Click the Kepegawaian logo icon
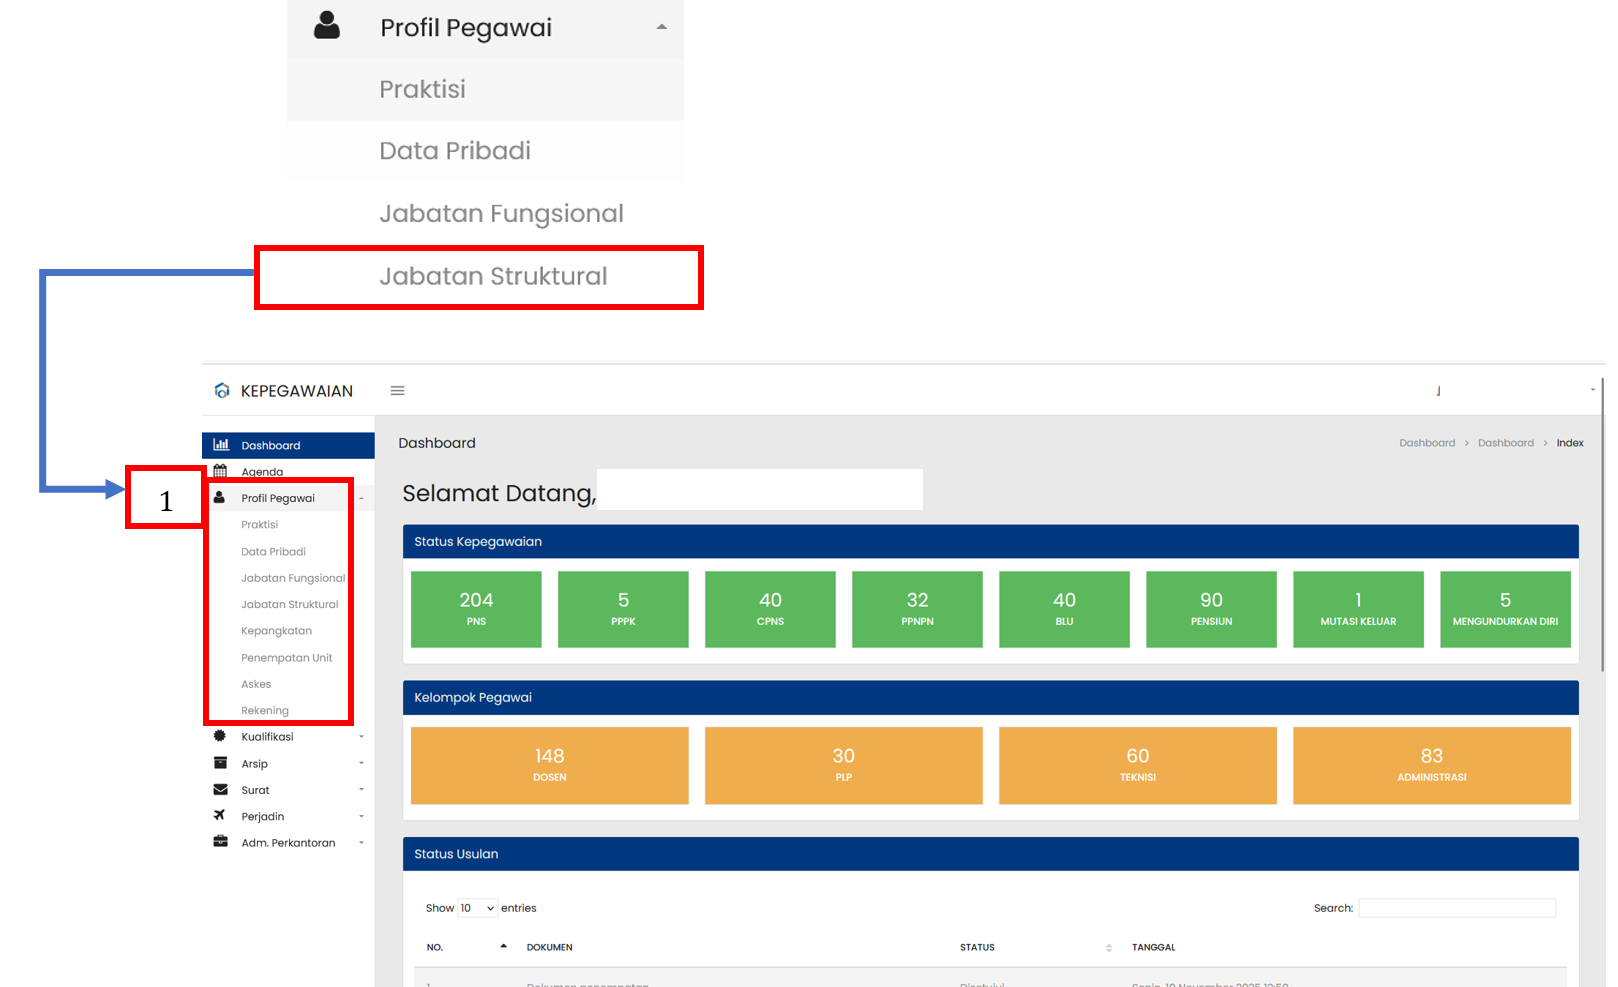The image size is (1618, 987). coord(222,391)
